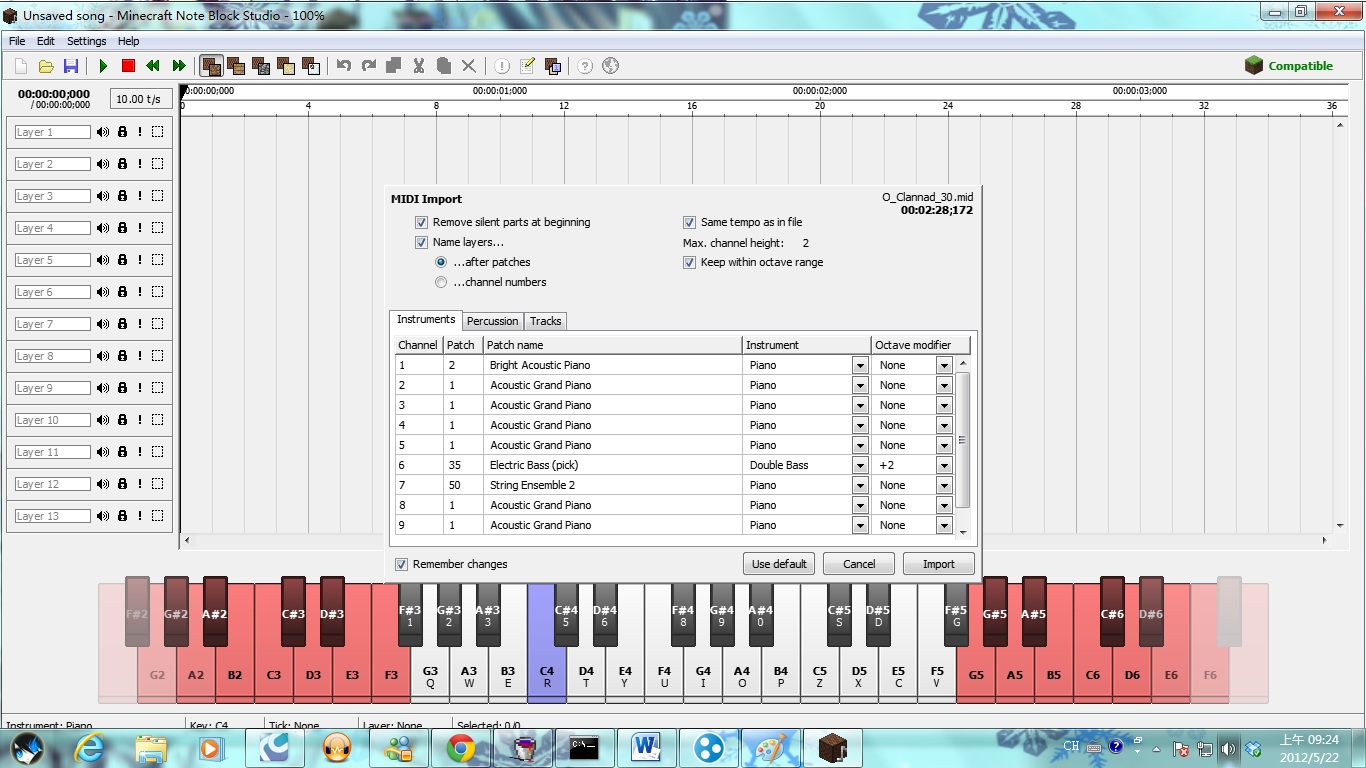Click the channel list vertical scrollbar

tap(963, 440)
